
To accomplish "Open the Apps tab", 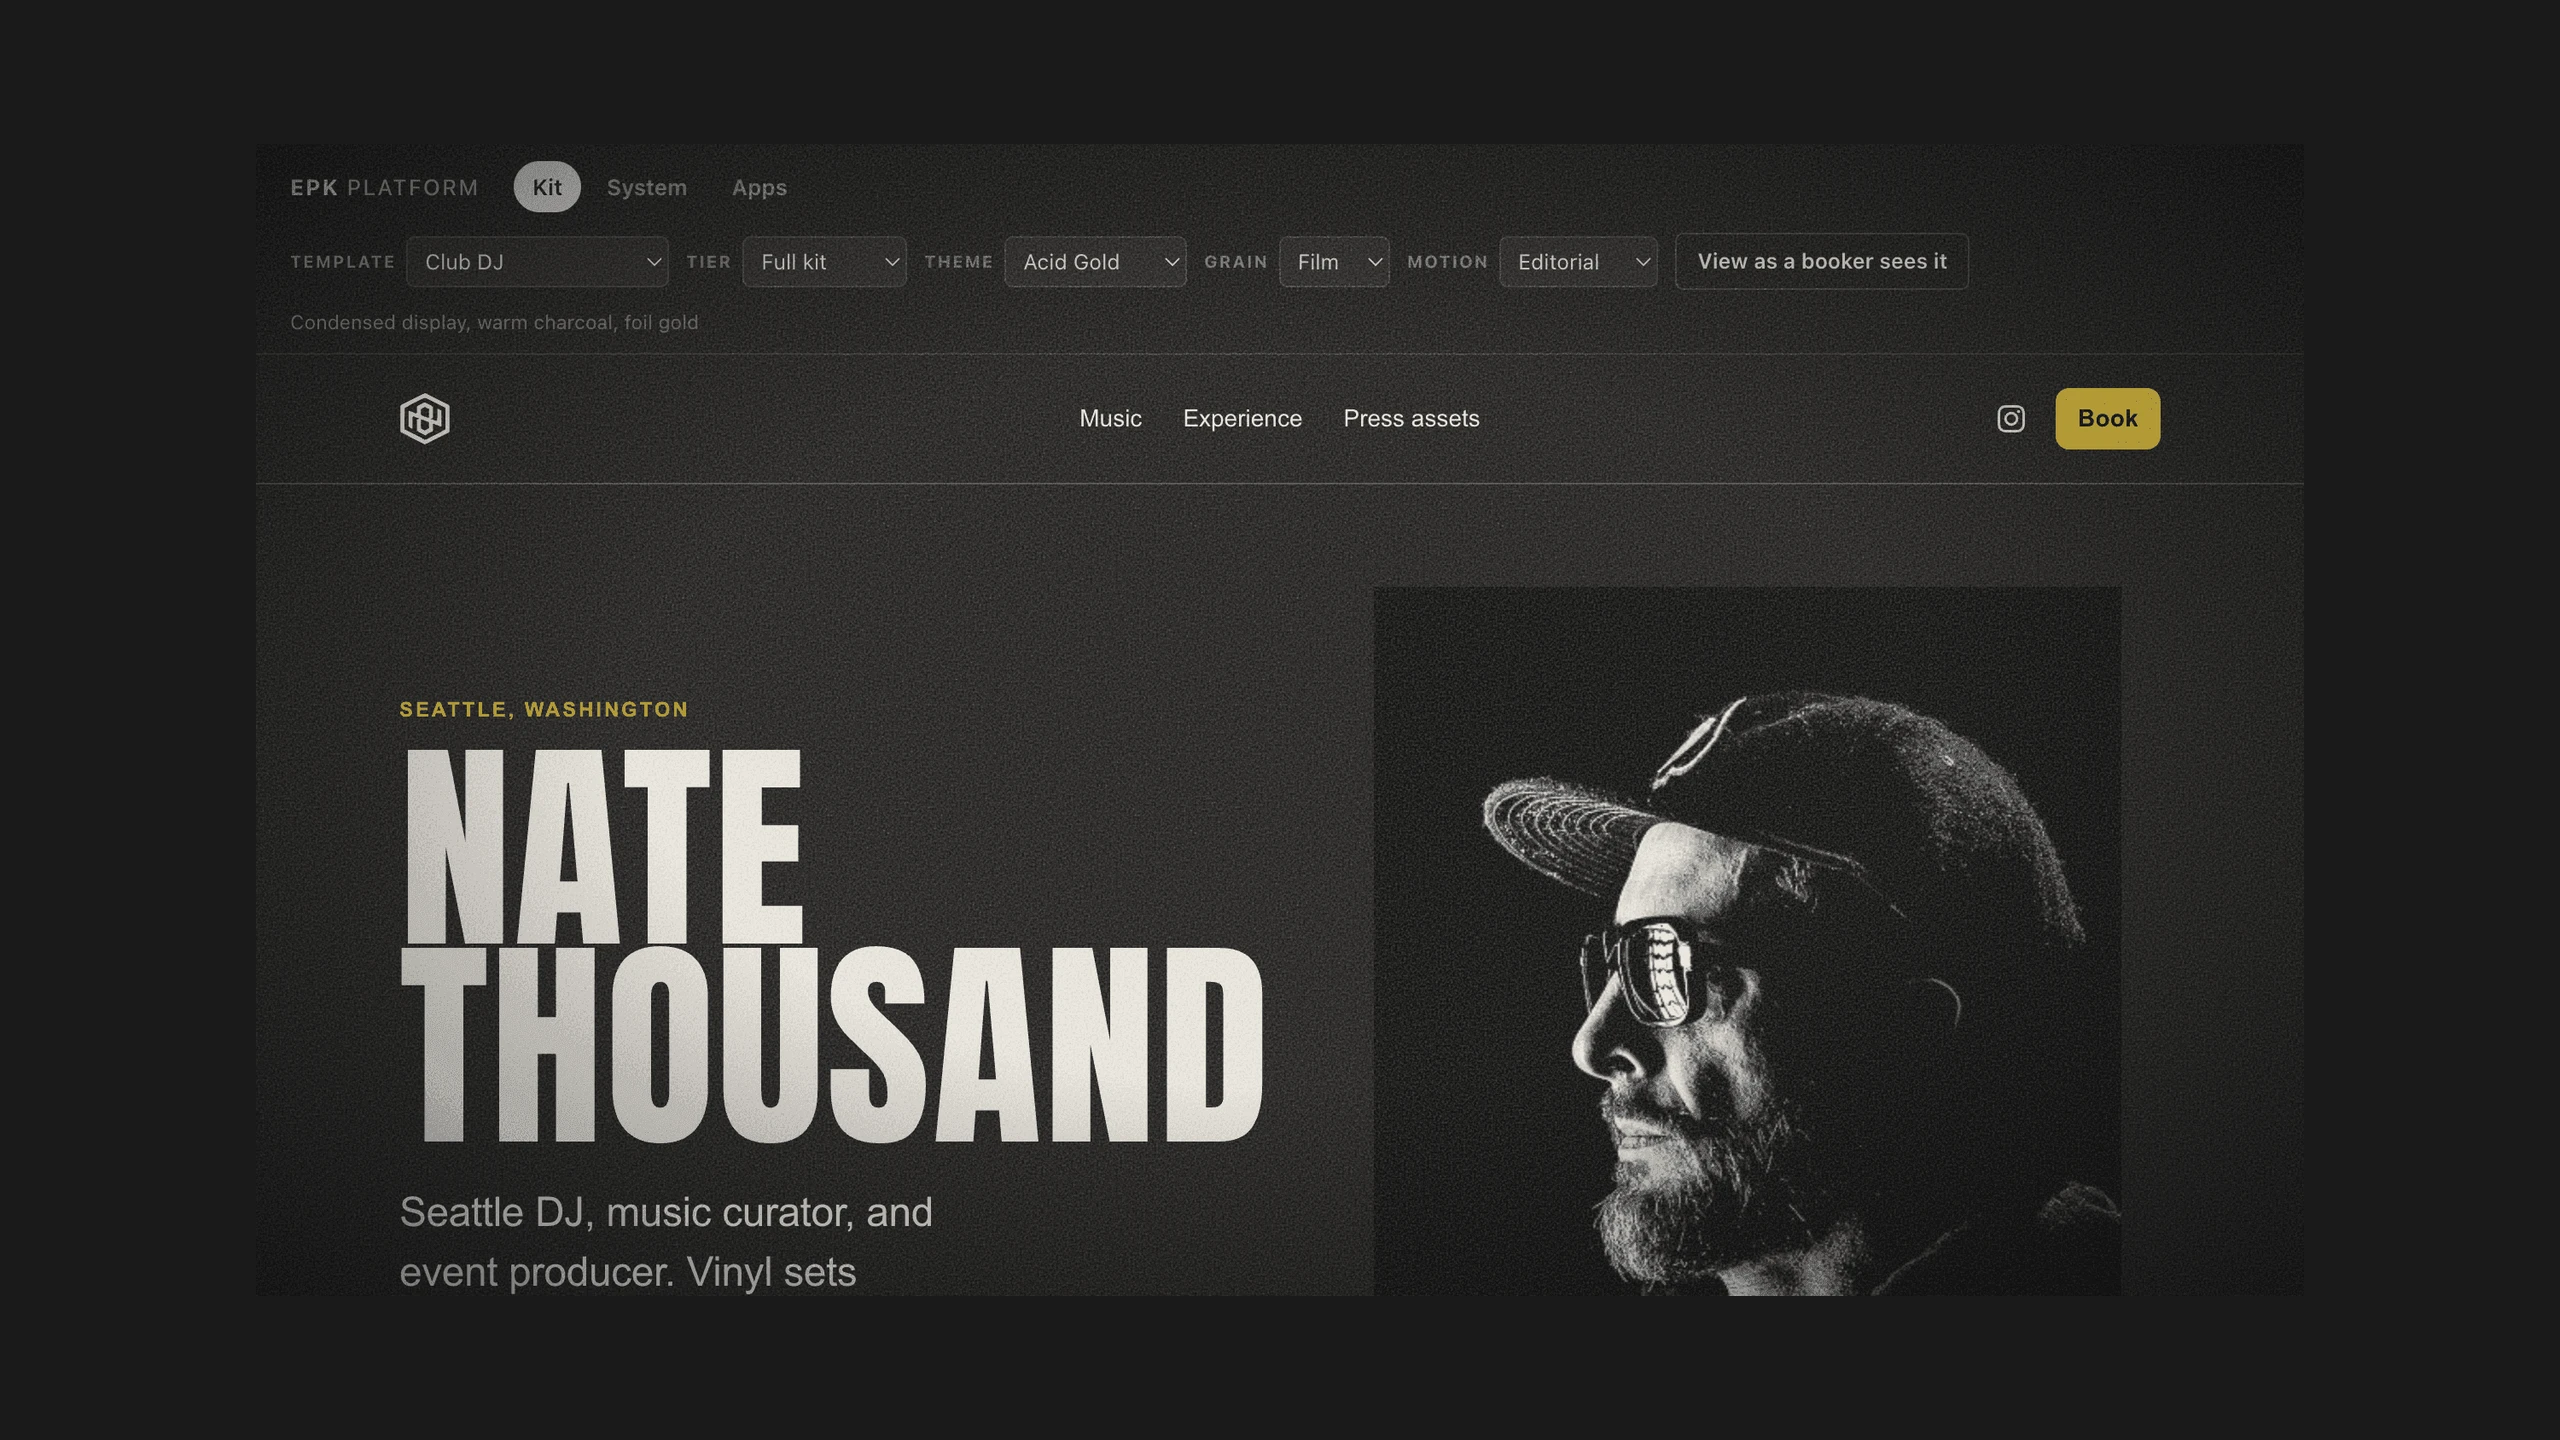I will (x=759, y=187).
